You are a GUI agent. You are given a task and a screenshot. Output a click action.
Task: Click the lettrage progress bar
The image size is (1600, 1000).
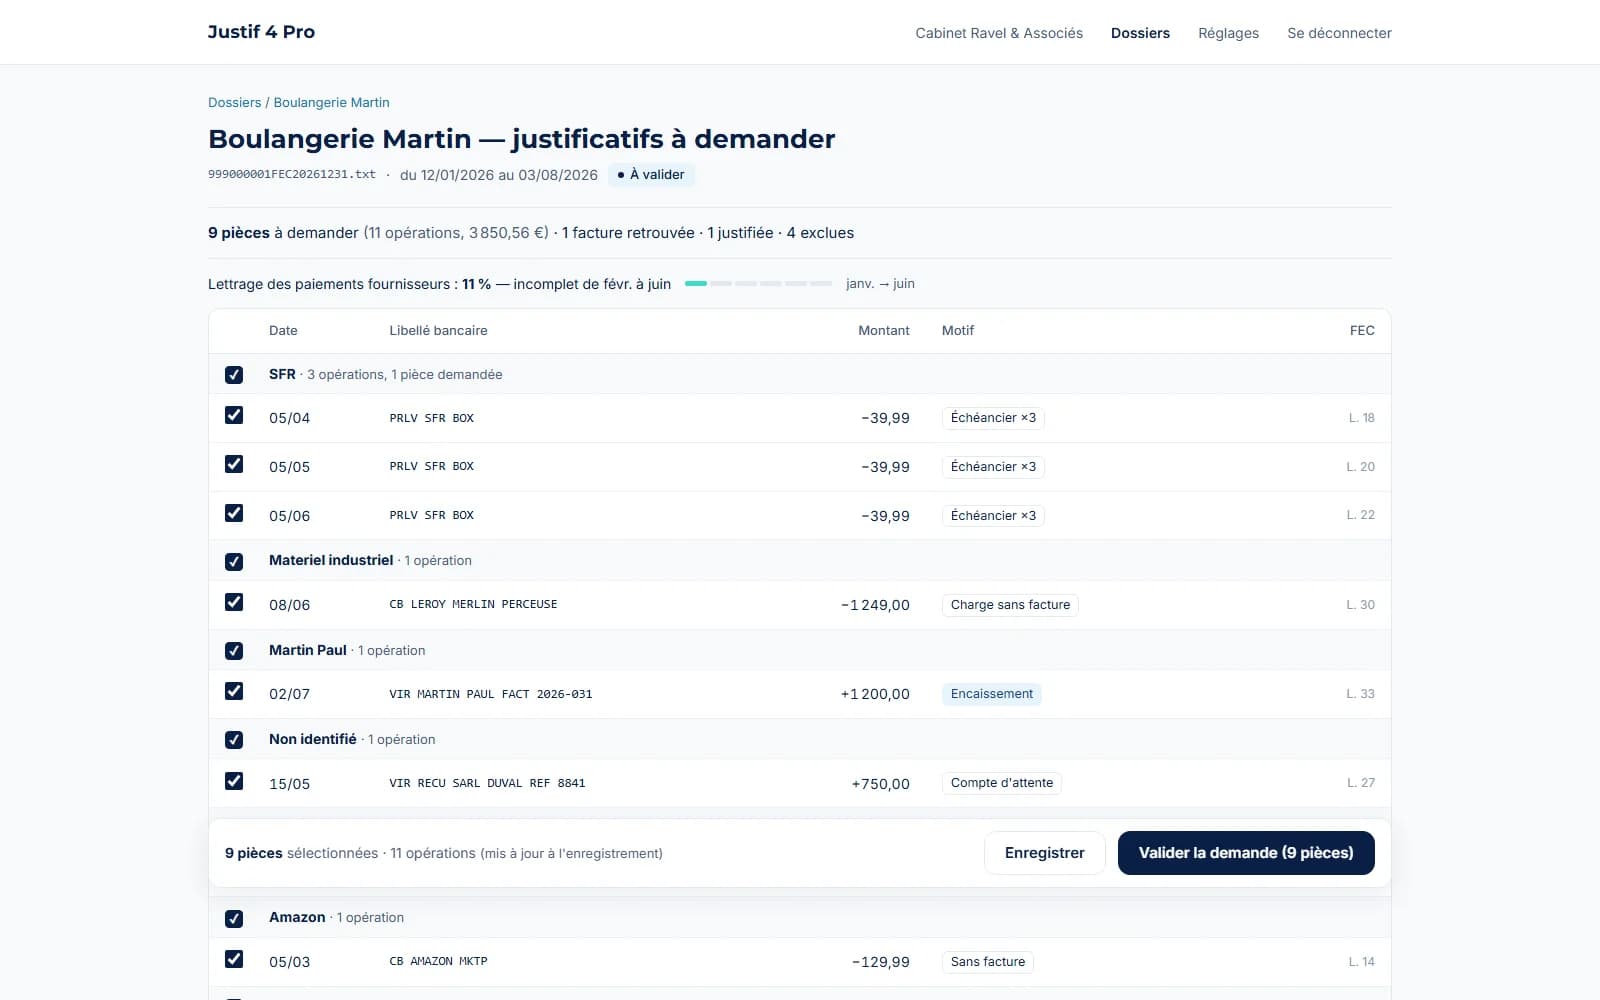pyautogui.click(x=758, y=284)
